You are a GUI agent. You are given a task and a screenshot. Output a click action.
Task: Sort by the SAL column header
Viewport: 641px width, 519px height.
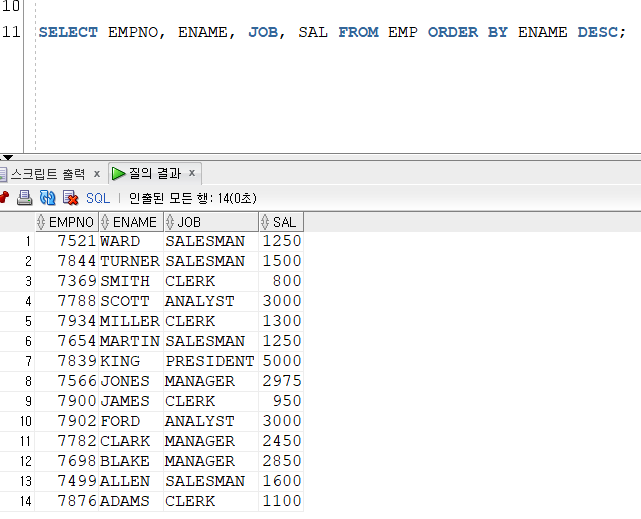point(281,222)
